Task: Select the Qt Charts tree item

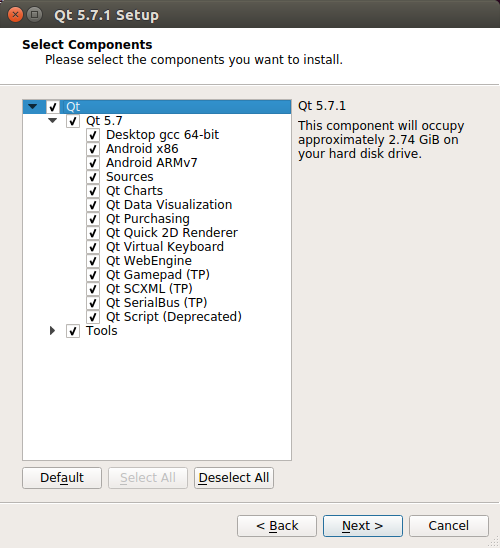Action: tap(135, 191)
